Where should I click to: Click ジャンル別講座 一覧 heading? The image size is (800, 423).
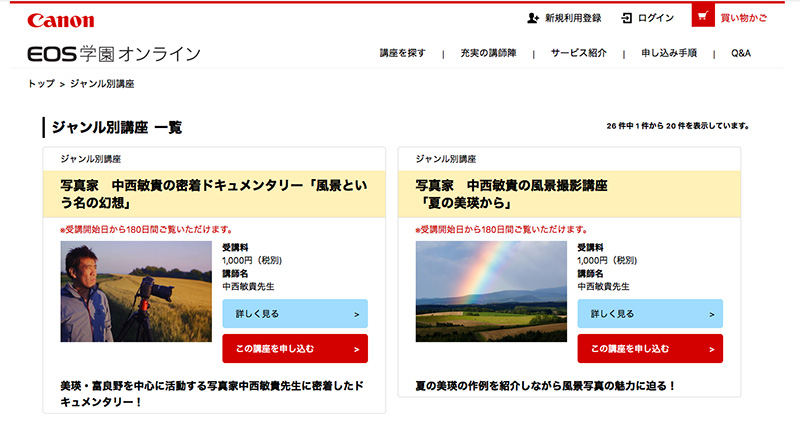point(117,128)
